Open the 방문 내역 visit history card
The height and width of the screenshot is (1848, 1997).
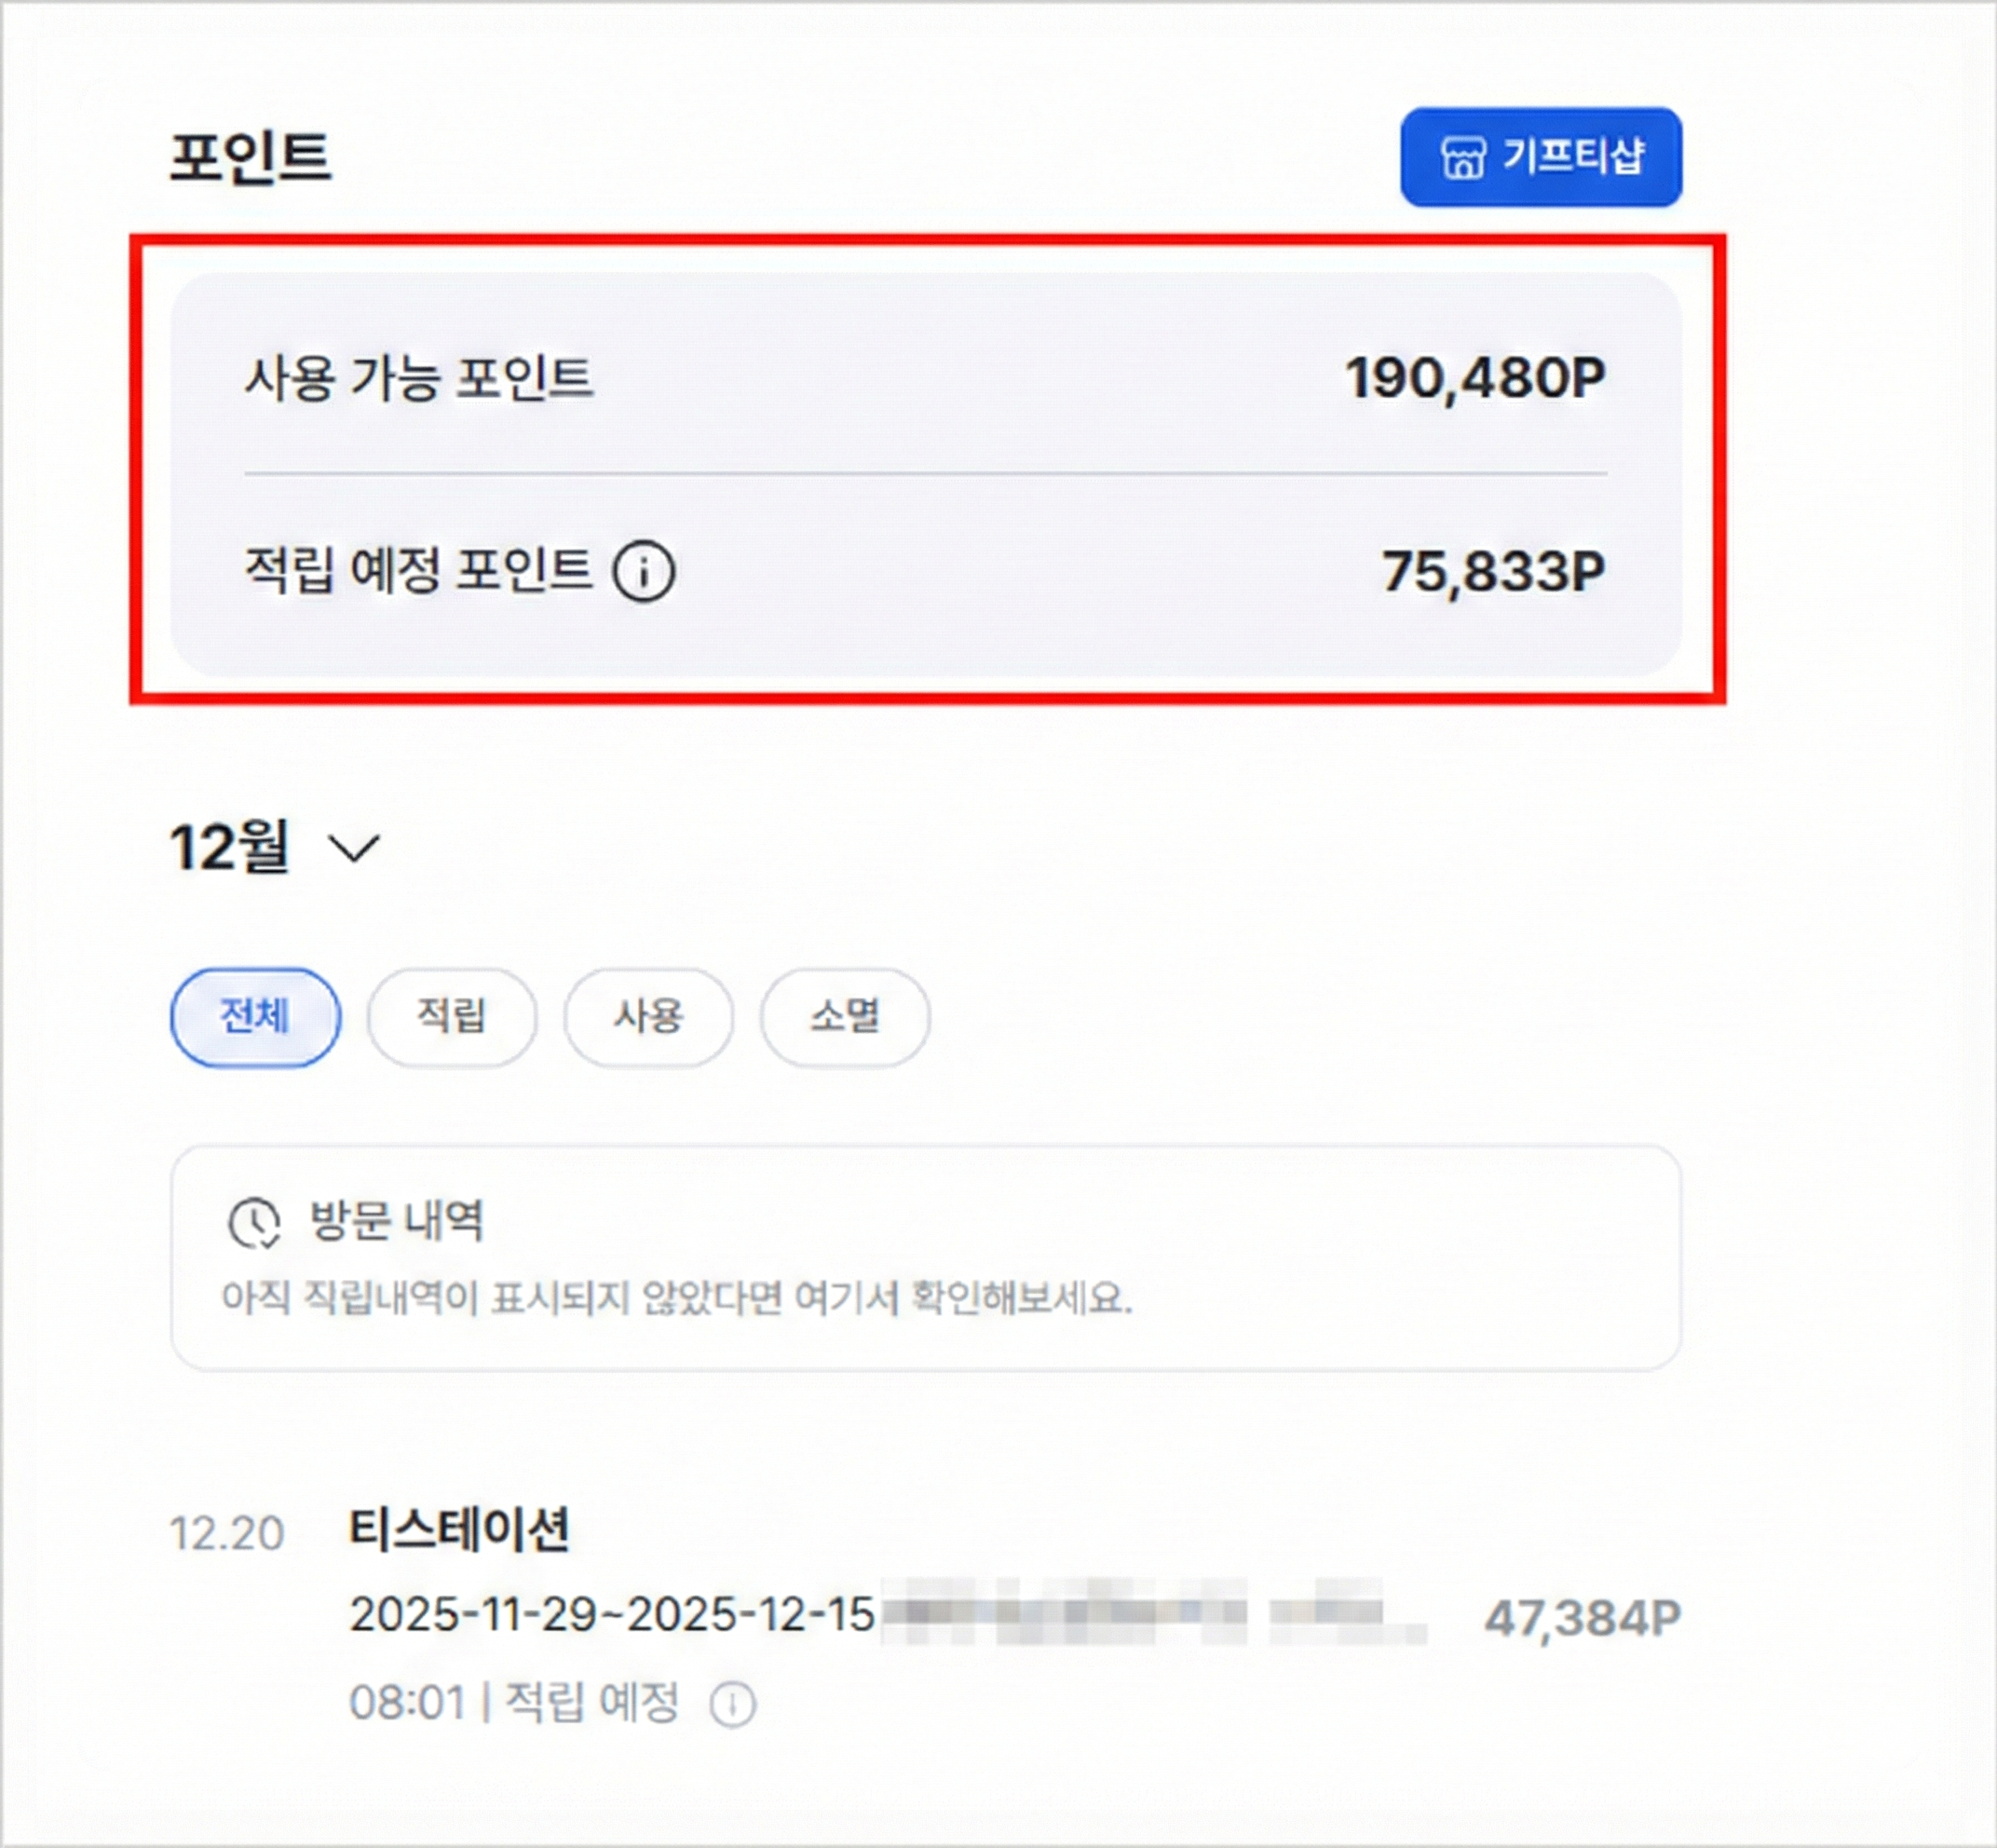[925, 1256]
